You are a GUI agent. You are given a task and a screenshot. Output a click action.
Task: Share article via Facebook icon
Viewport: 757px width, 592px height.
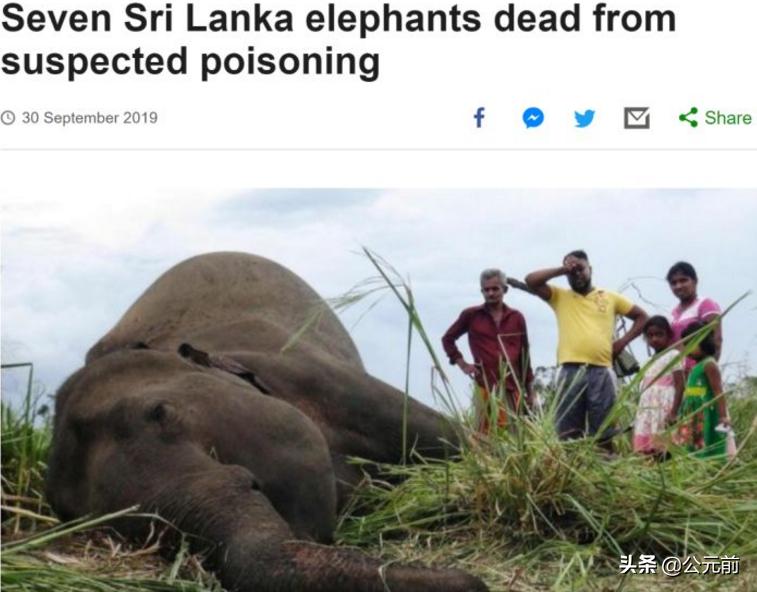coord(479,118)
